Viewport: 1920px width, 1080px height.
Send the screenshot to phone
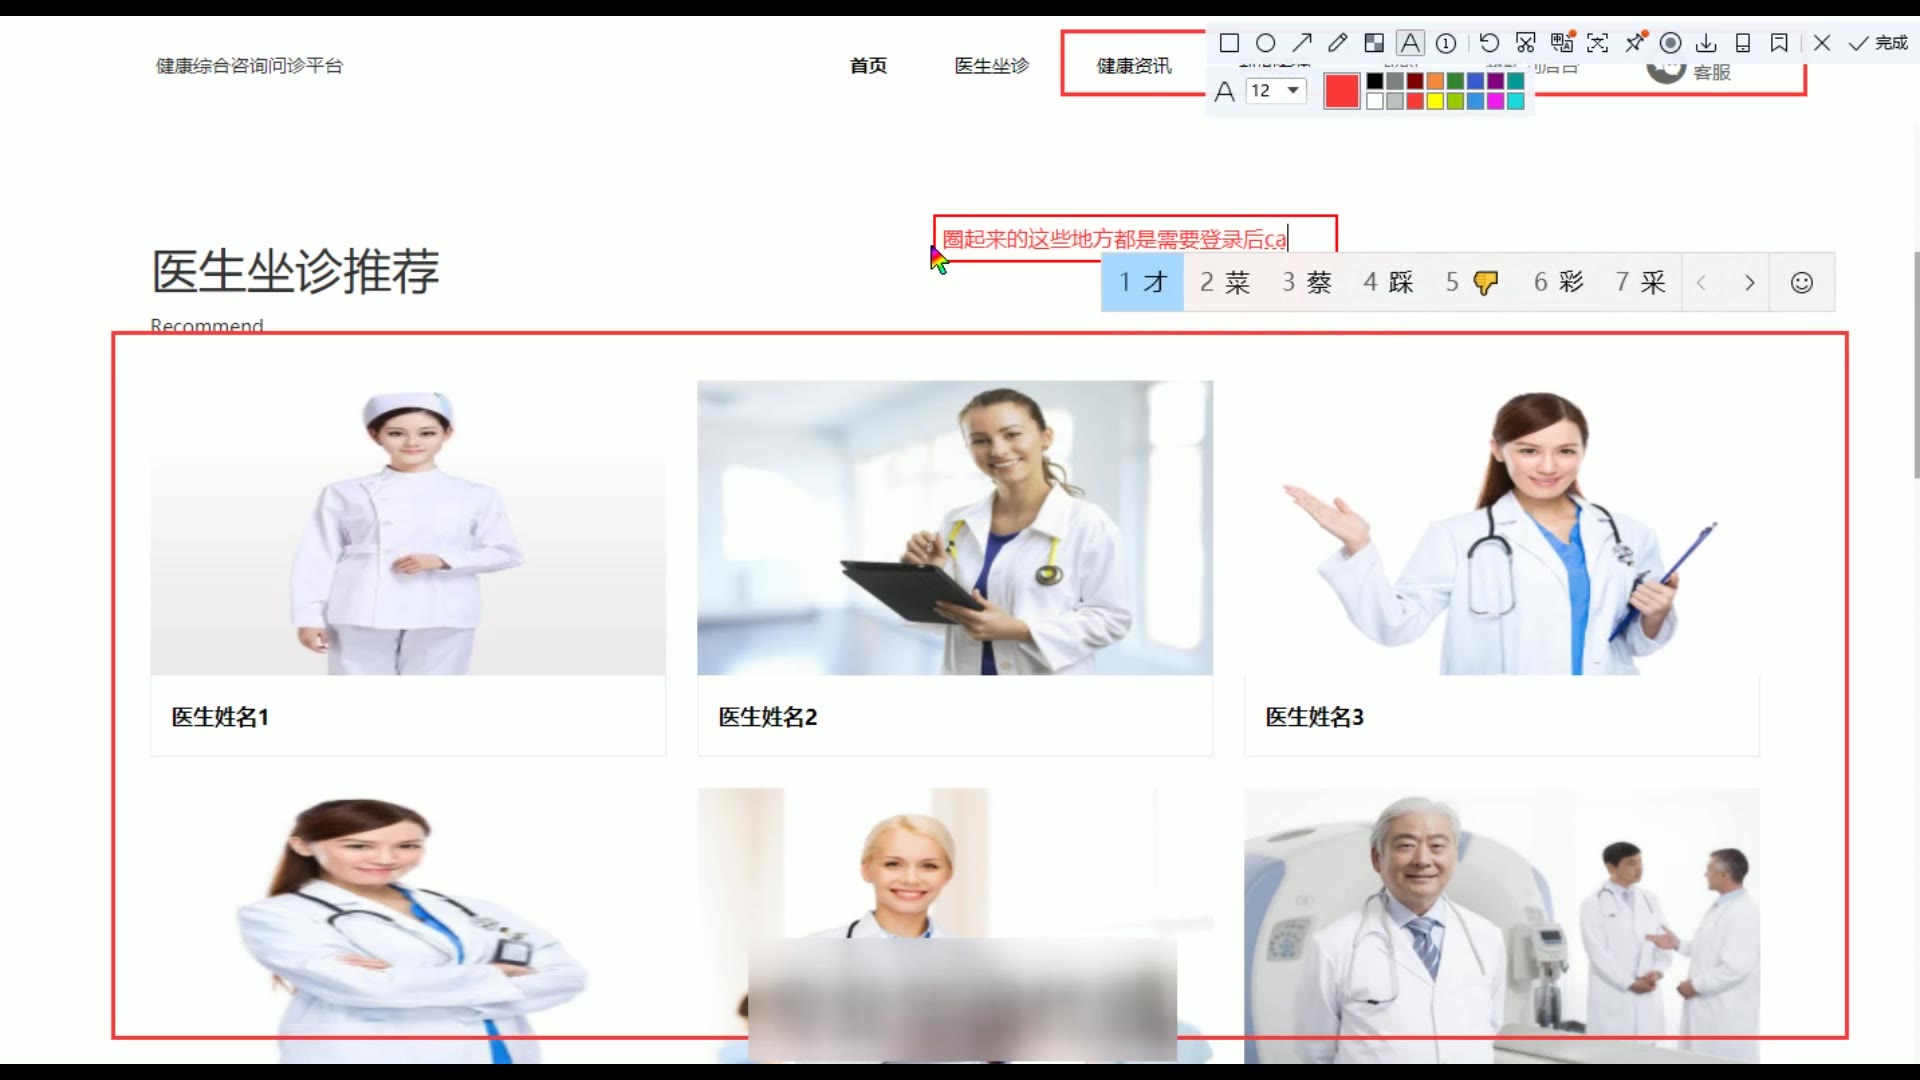(1743, 43)
